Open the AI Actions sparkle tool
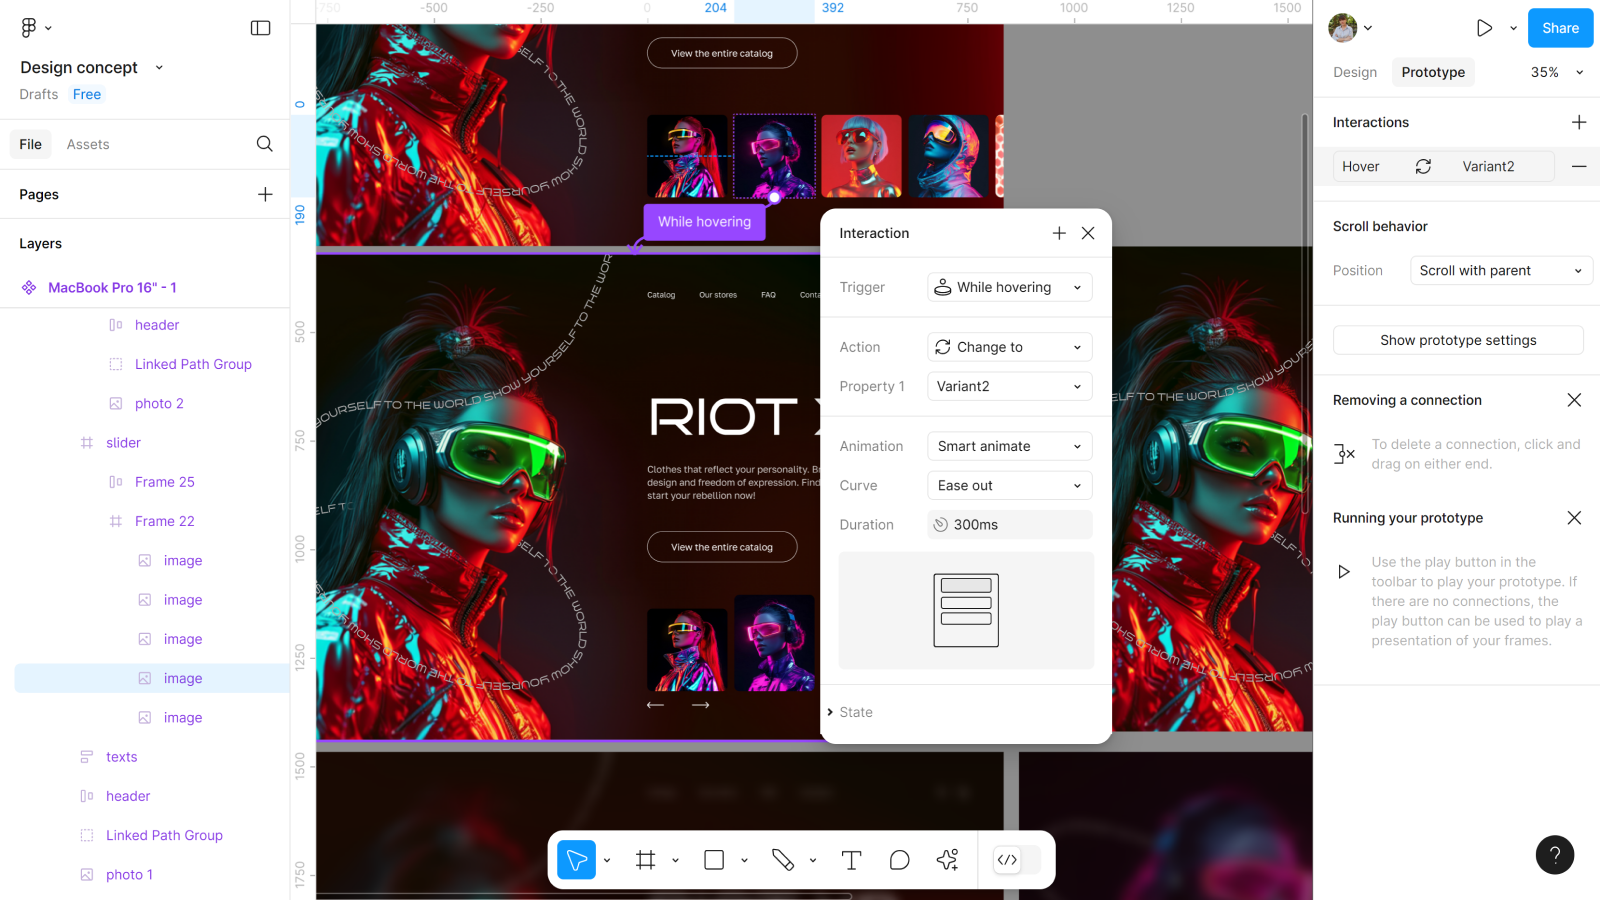Screen dimensions: 1600x900 947,860
